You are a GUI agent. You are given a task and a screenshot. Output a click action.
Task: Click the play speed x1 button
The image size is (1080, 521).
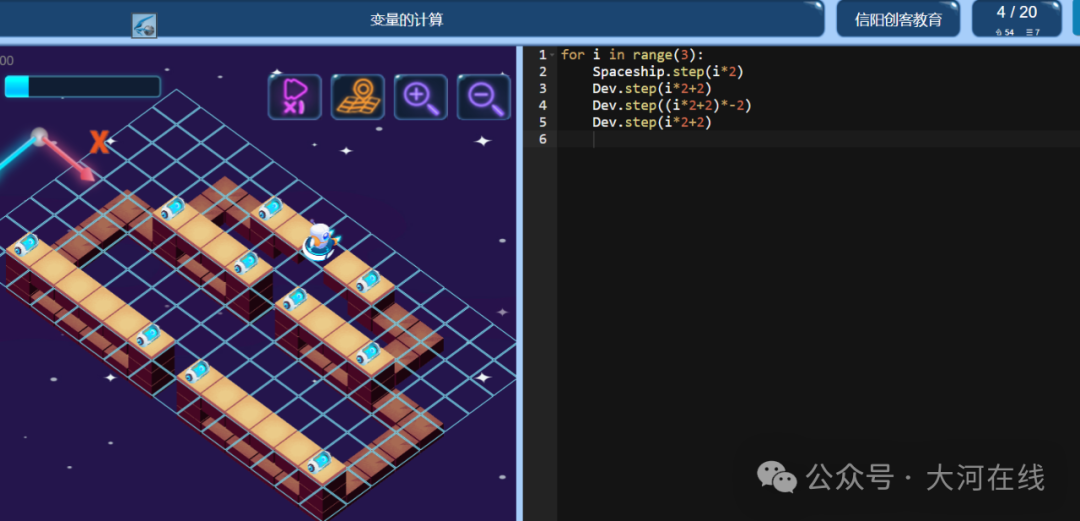pos(295,97)
